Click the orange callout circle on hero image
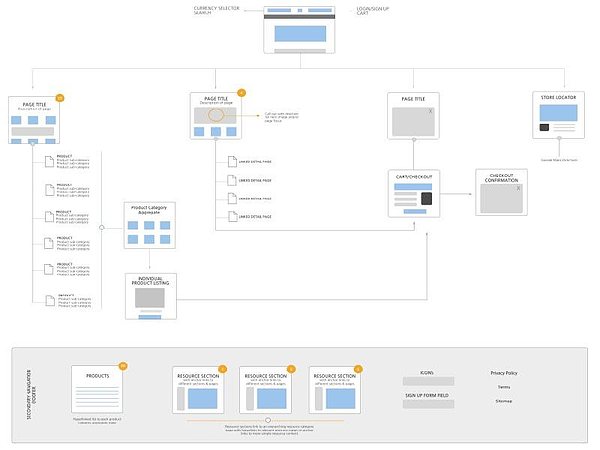This screenshot has width=600, height=450. (216, 115)
